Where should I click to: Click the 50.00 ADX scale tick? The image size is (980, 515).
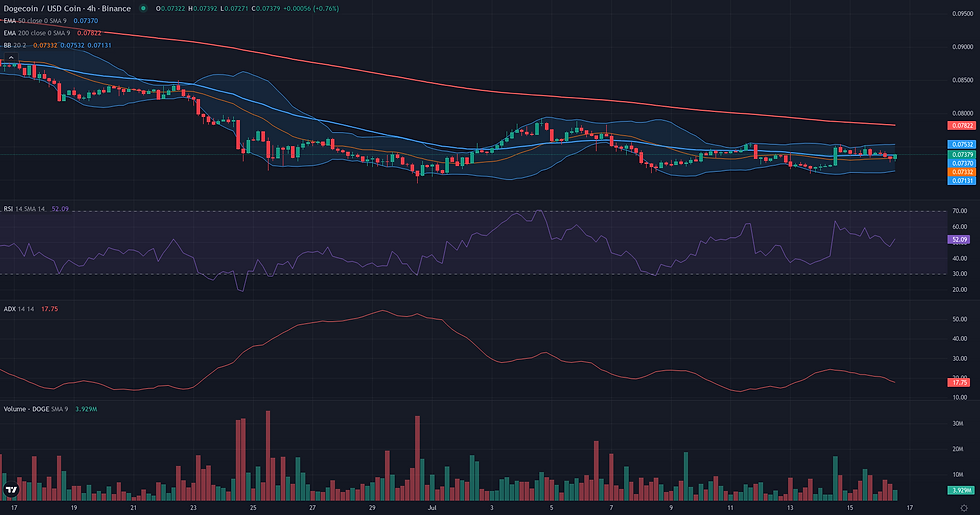pos(960,319)
